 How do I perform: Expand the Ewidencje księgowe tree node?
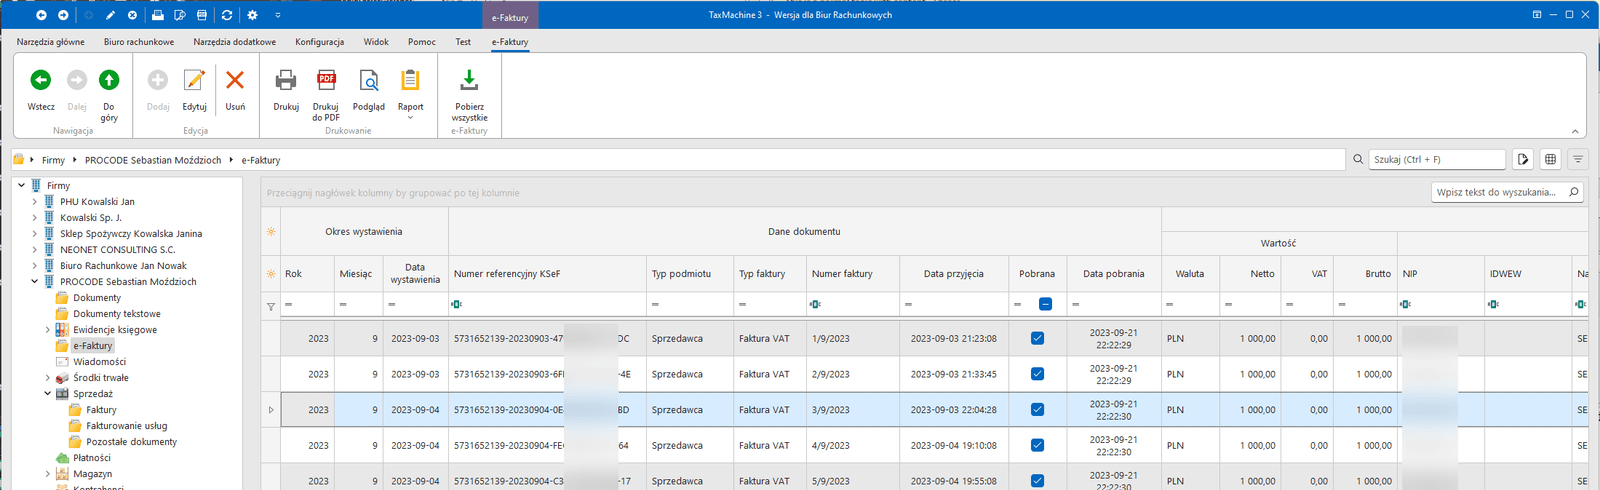[47, 330]
